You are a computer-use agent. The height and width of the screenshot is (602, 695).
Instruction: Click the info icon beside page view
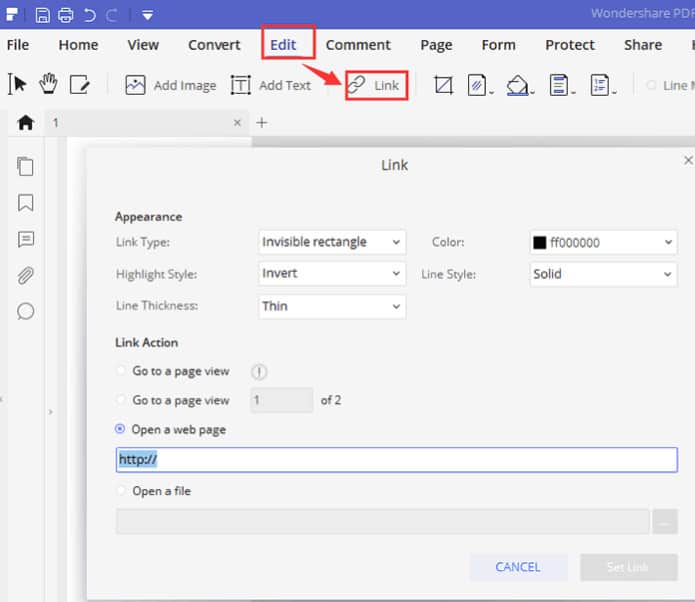click(259, 371)
